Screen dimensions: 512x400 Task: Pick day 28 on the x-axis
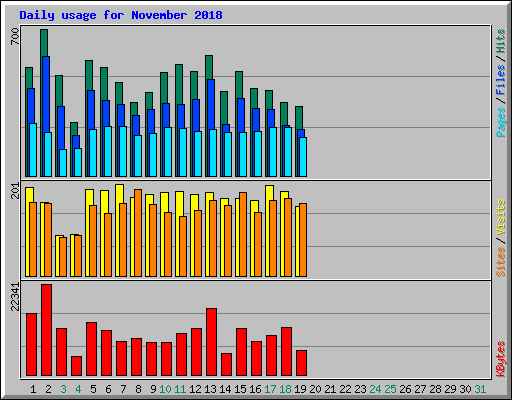[435, 389]
